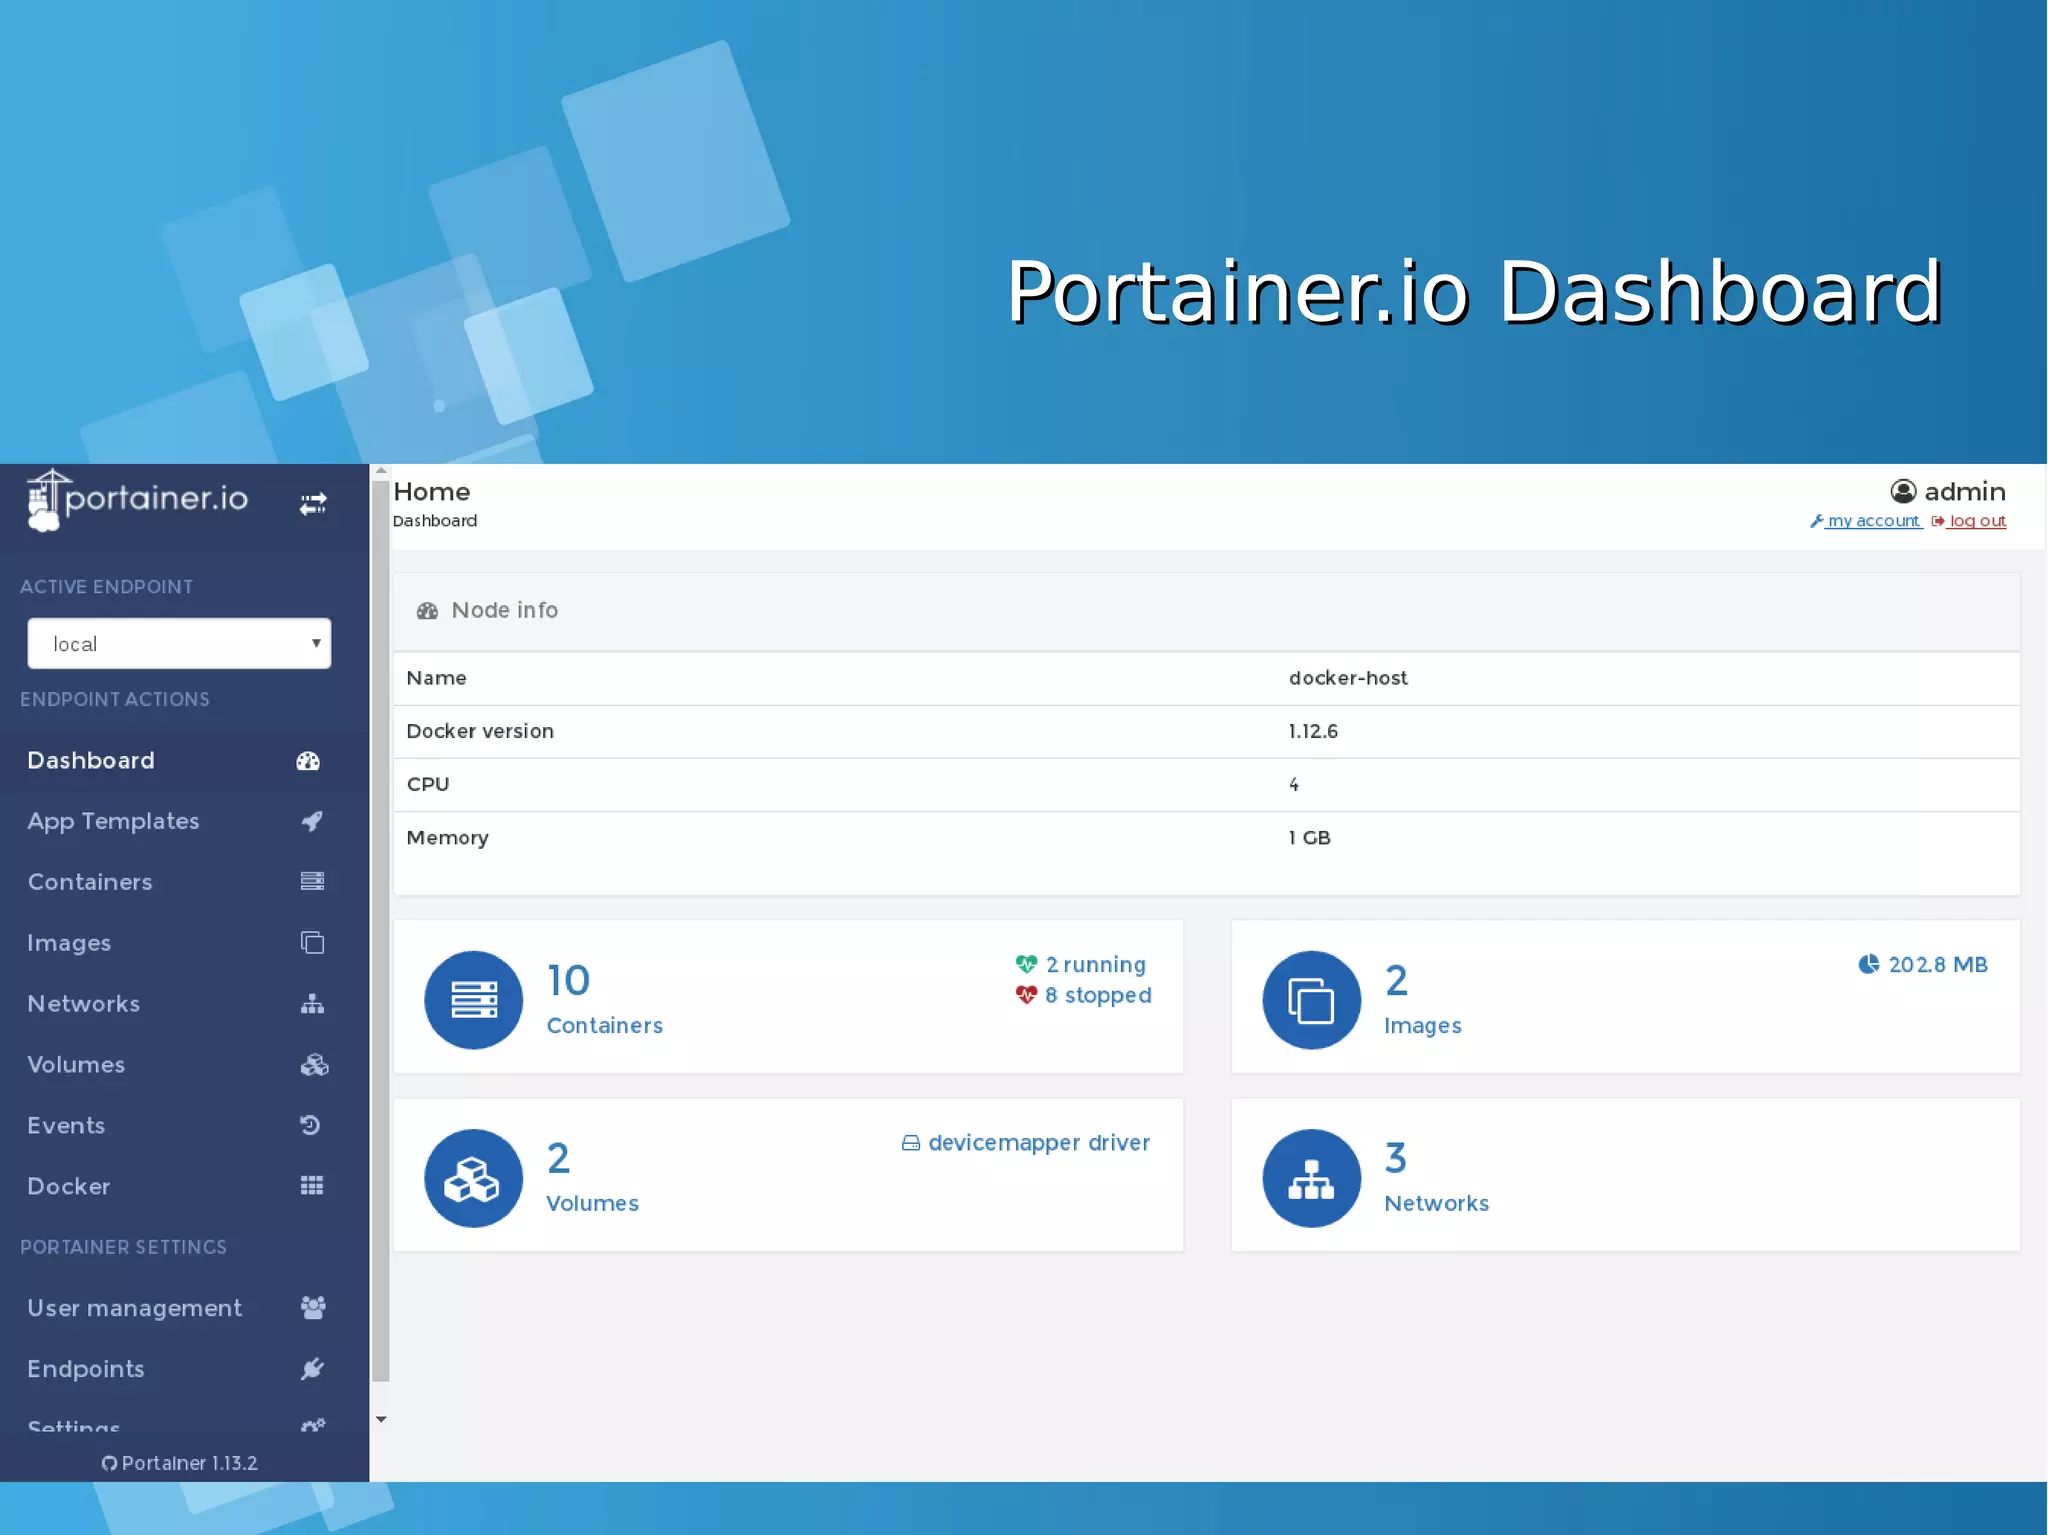2048x1535 pixels.
Task: Click the log out link
Action: (1978, 521)
